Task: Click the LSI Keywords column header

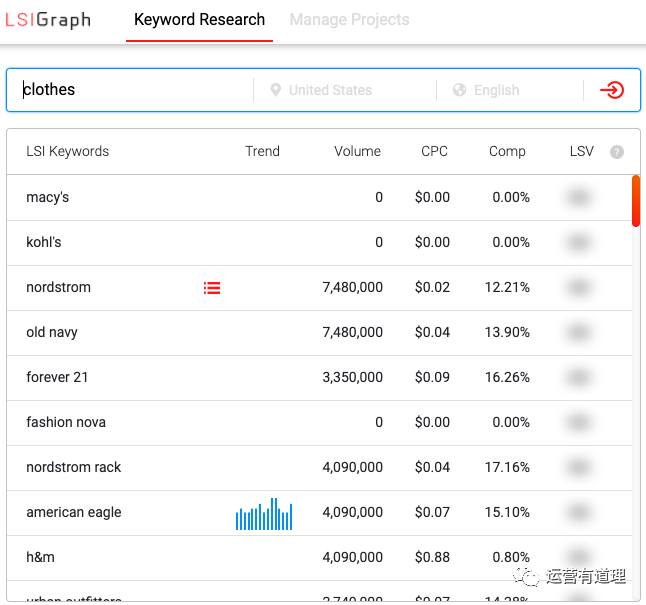Action: pyautogui.click(x=67, y=151)
